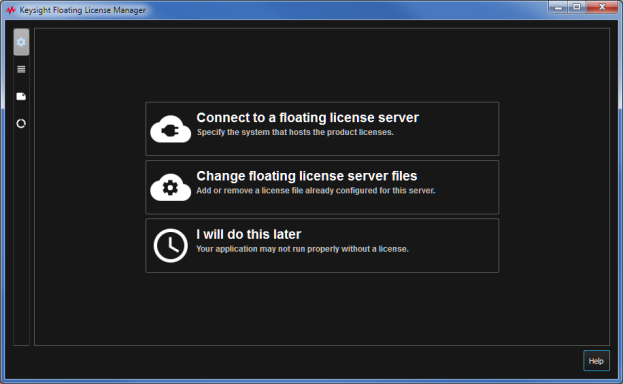This screenshot has height=384, width=623.
Task: Click the cloud plug connect icon
Action: (x=170, y=129)
